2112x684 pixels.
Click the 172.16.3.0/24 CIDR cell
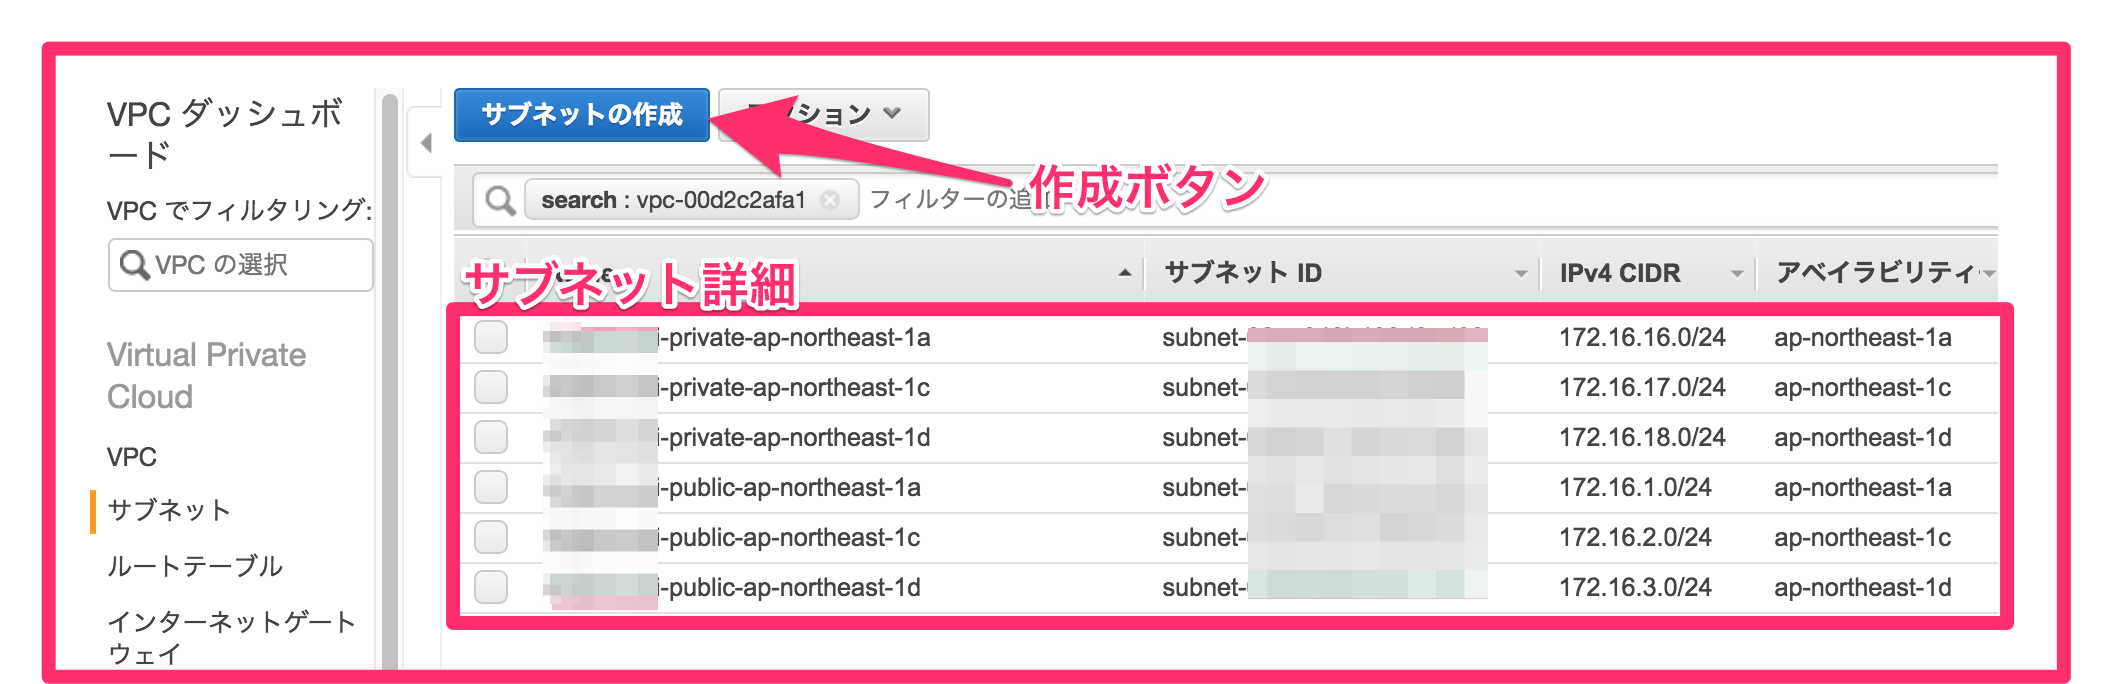coord(1635,588)
